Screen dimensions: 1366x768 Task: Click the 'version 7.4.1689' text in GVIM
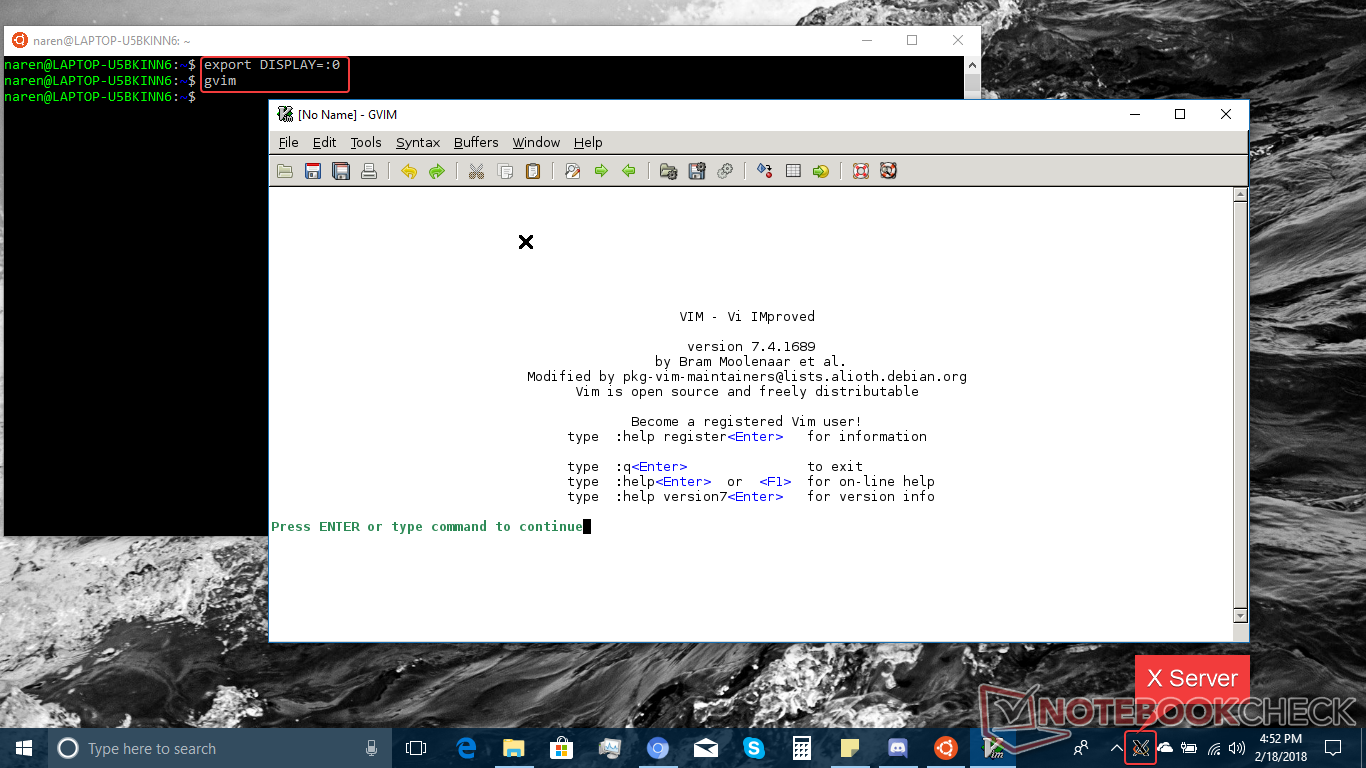[x=751, y=346]
